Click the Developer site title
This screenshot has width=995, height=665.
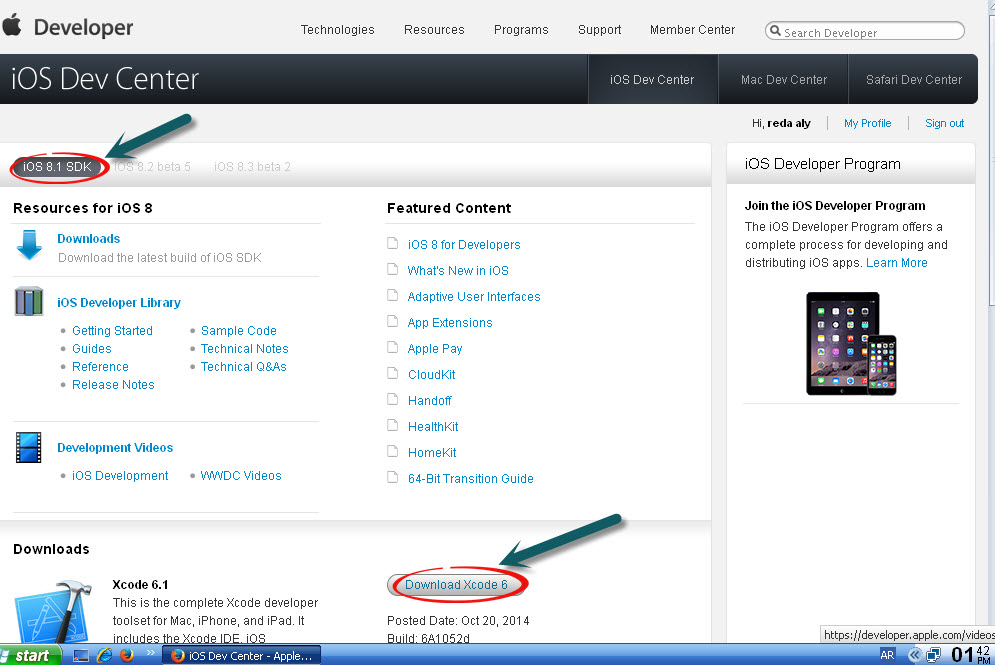point(83,27)
